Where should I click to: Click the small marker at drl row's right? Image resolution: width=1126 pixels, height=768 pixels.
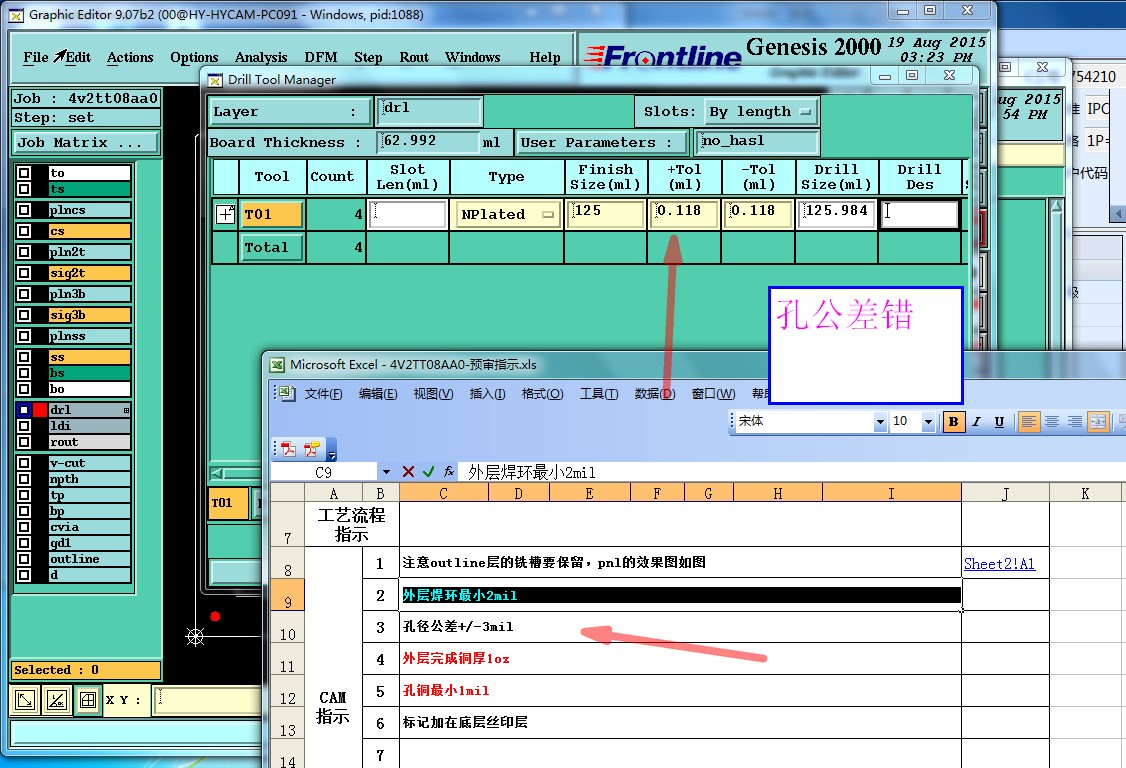coord(126,410)
